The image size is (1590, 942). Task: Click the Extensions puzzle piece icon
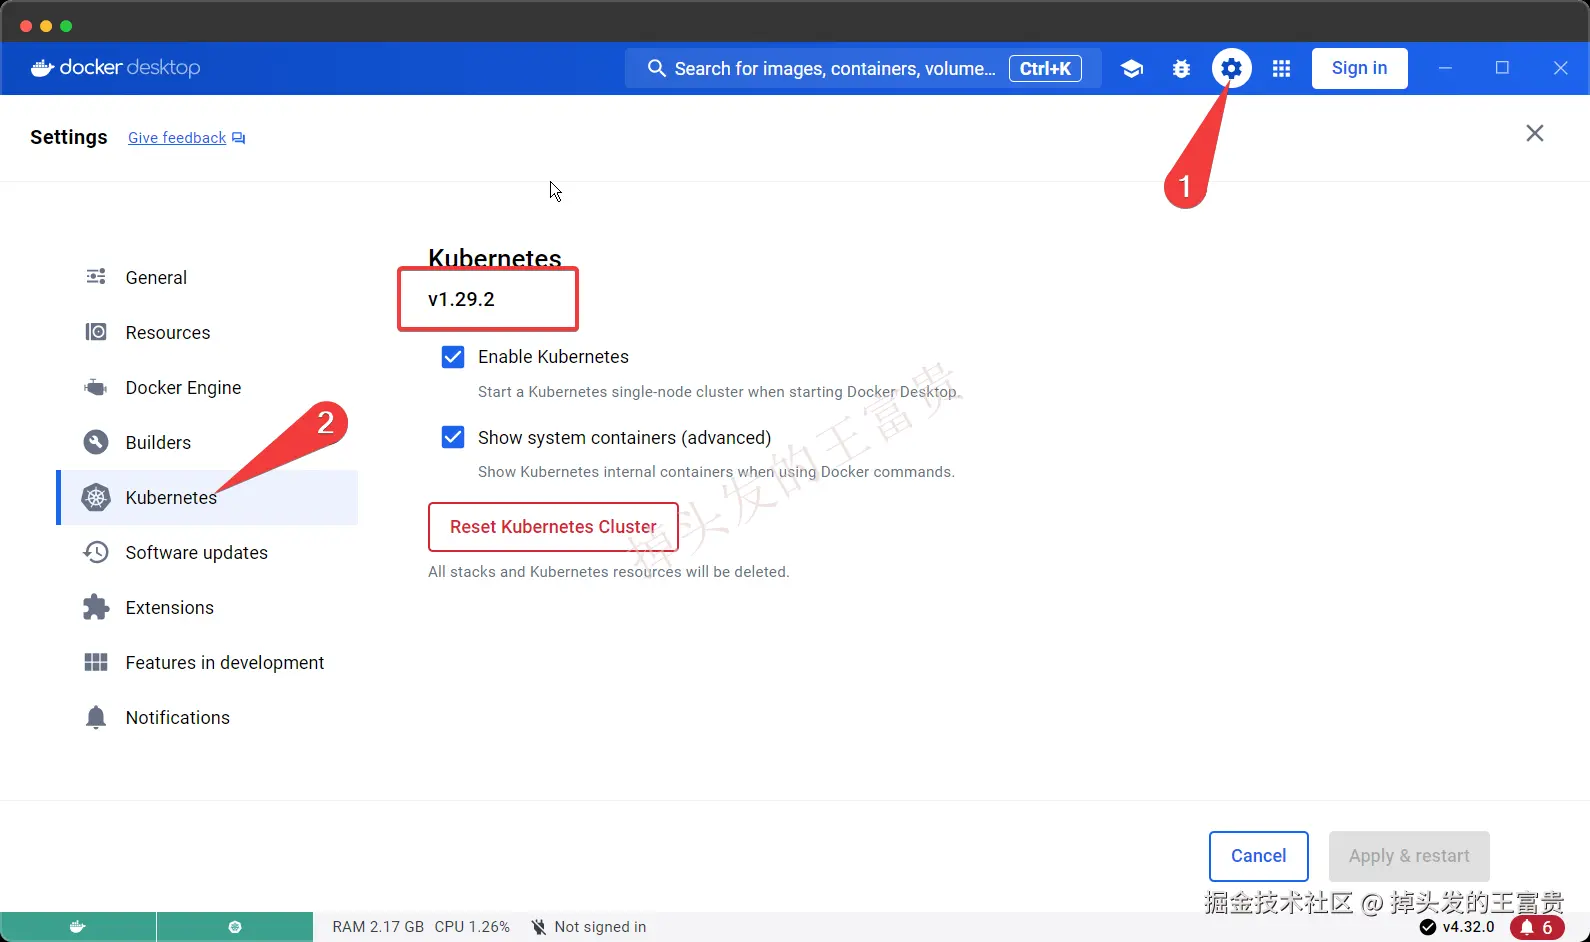pyautogui.click(x=96, y=607)
